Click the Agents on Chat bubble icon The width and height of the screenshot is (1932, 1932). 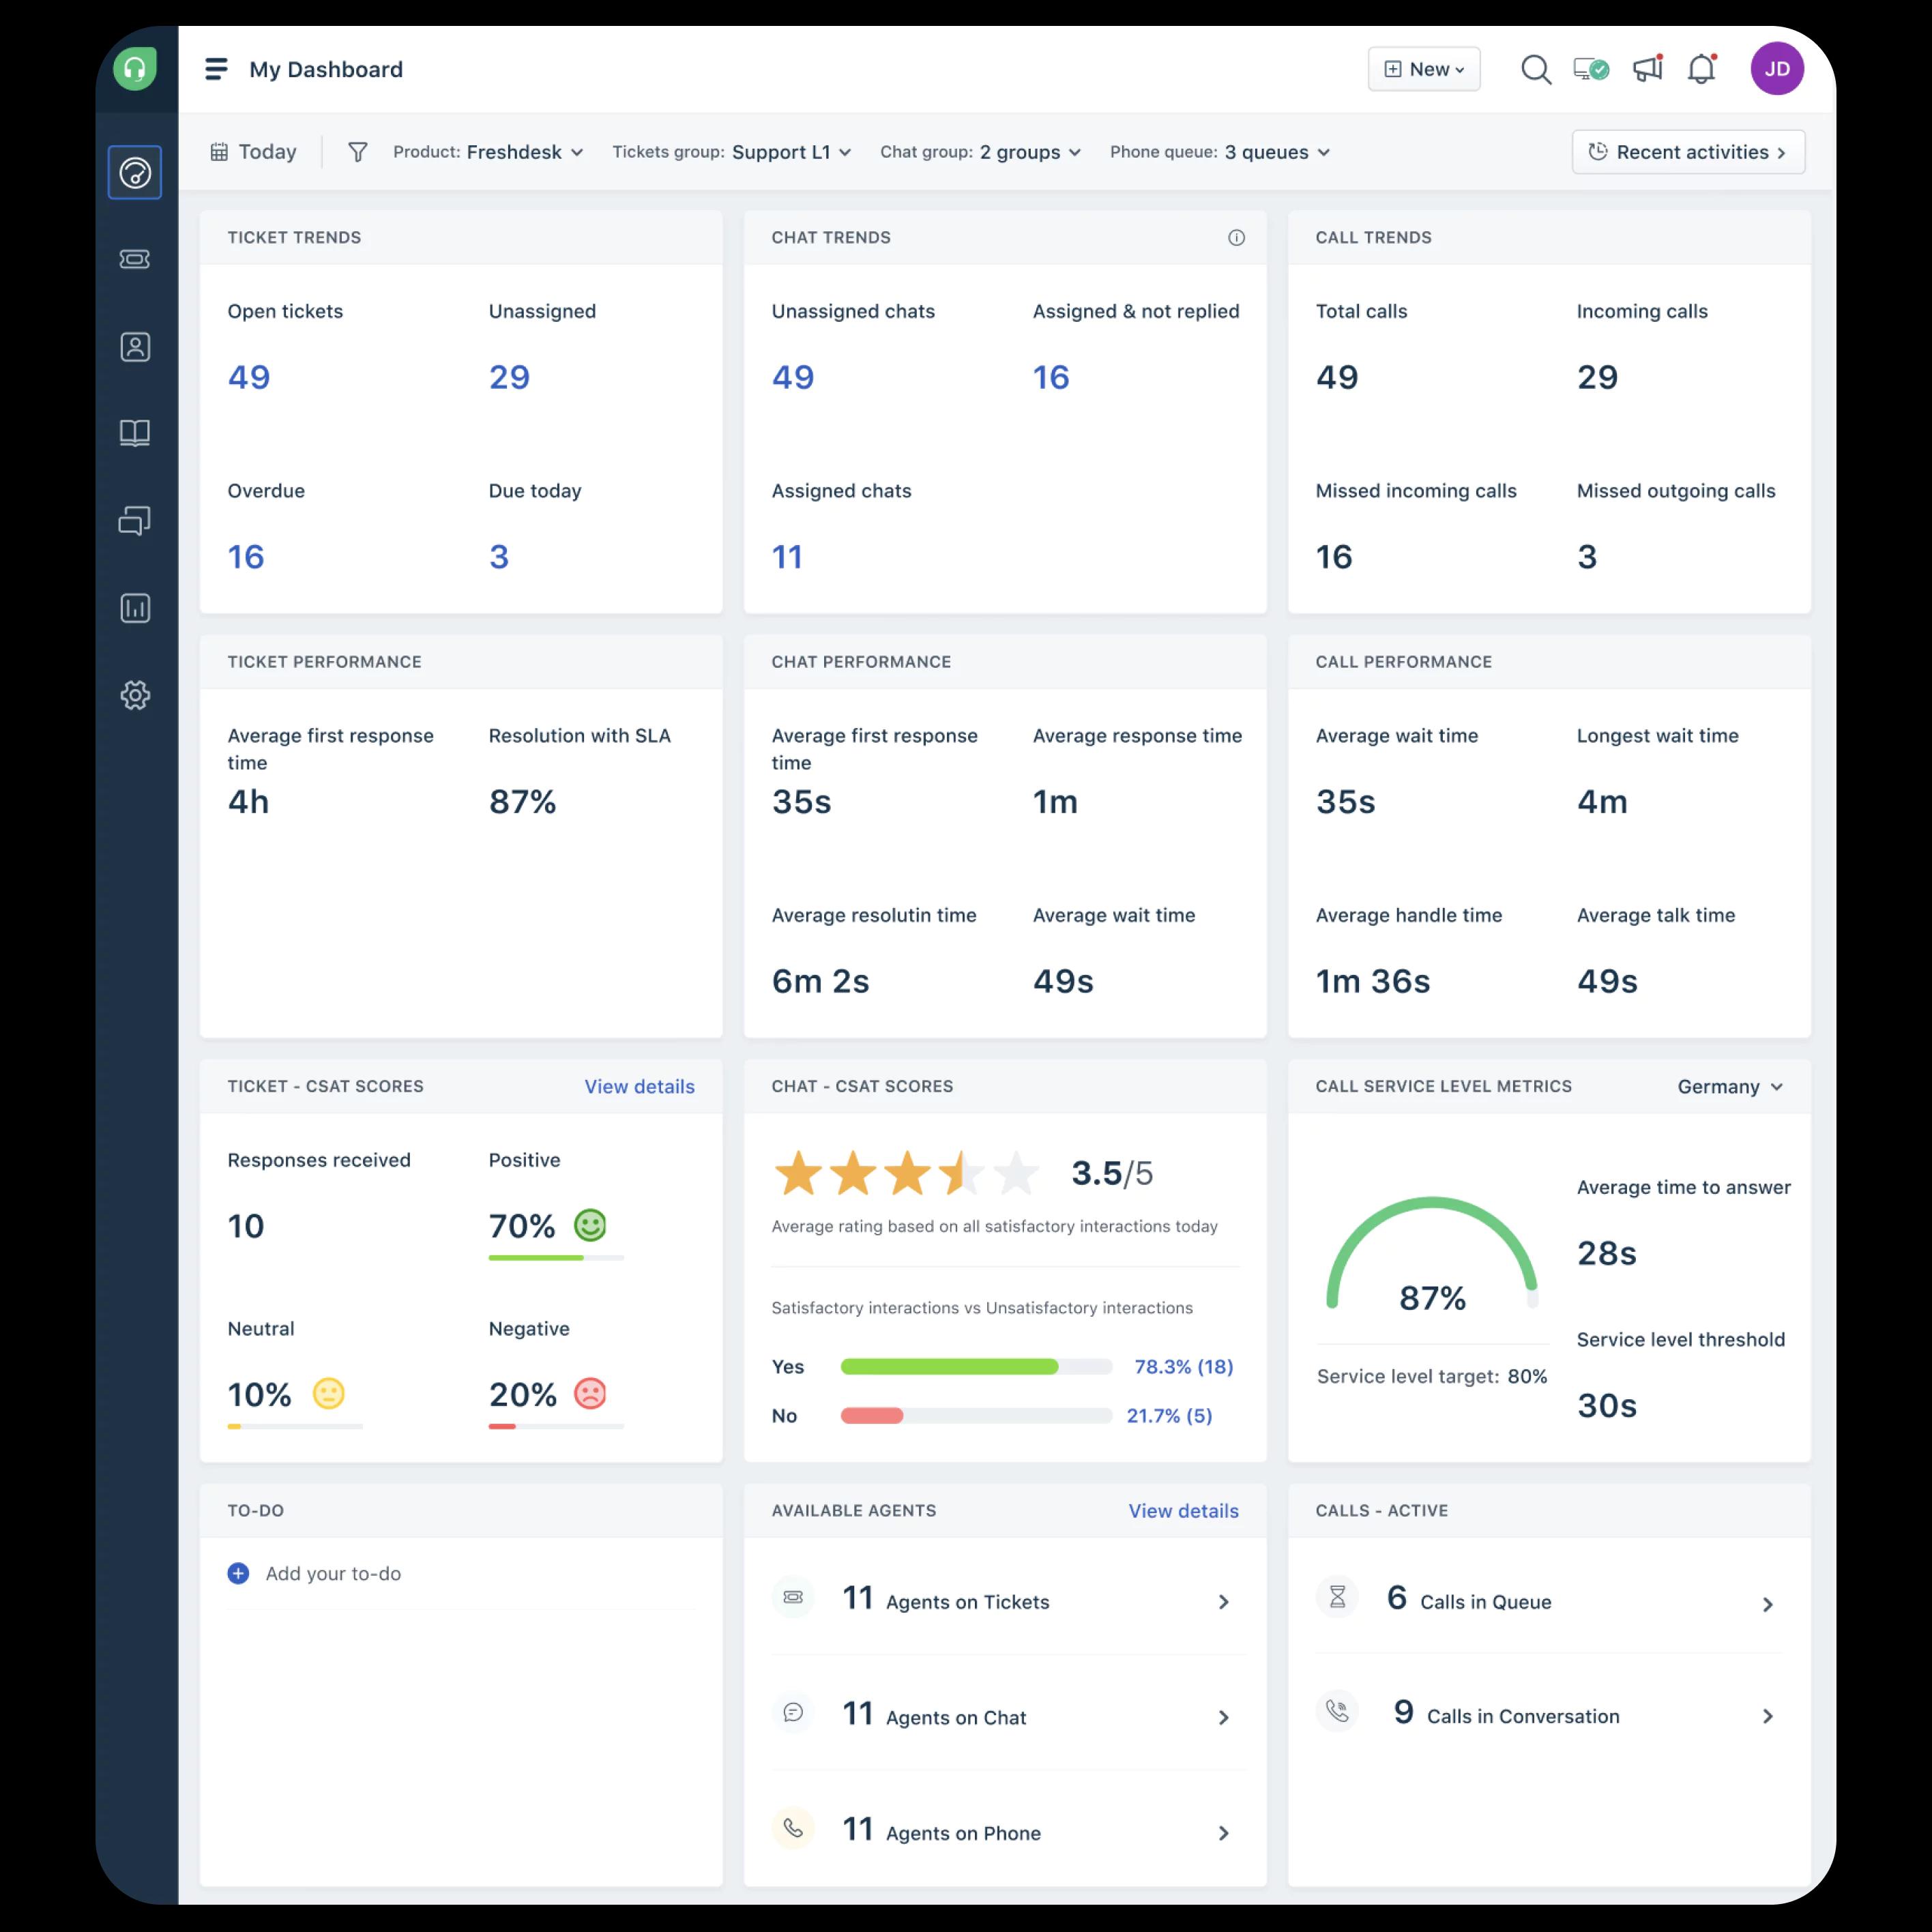793,1713
